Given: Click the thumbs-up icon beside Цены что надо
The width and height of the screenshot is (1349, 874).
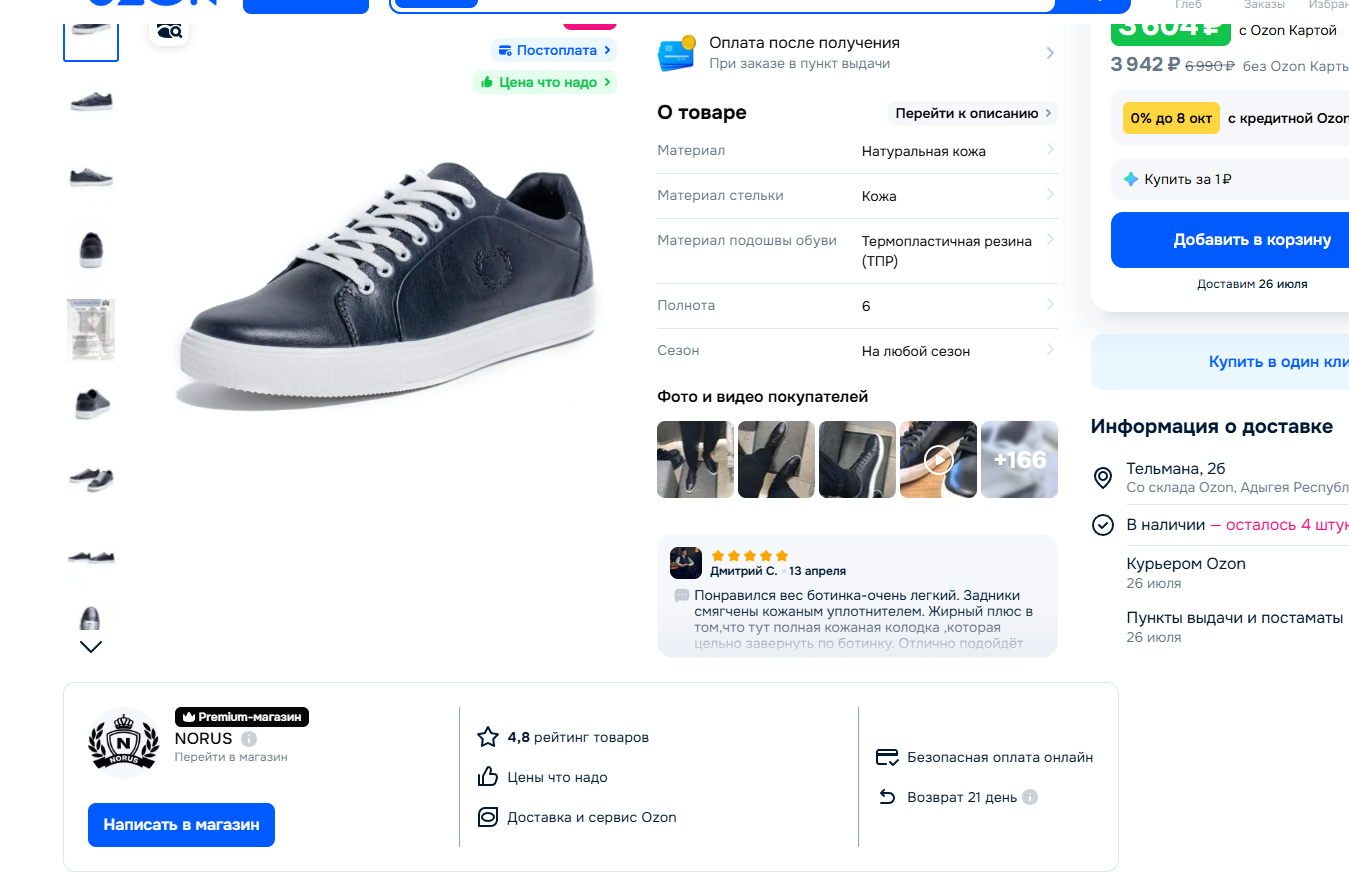Looking at the screenshot, I should coord(488,777).
